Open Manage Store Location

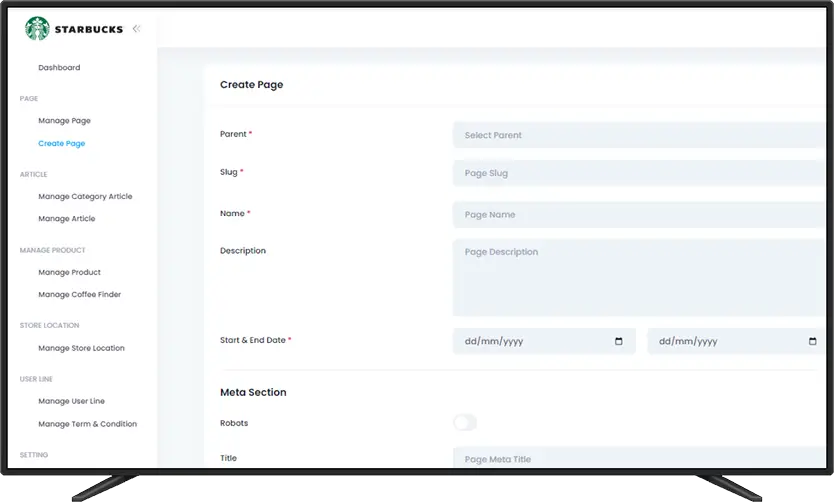tap(81, 348)
